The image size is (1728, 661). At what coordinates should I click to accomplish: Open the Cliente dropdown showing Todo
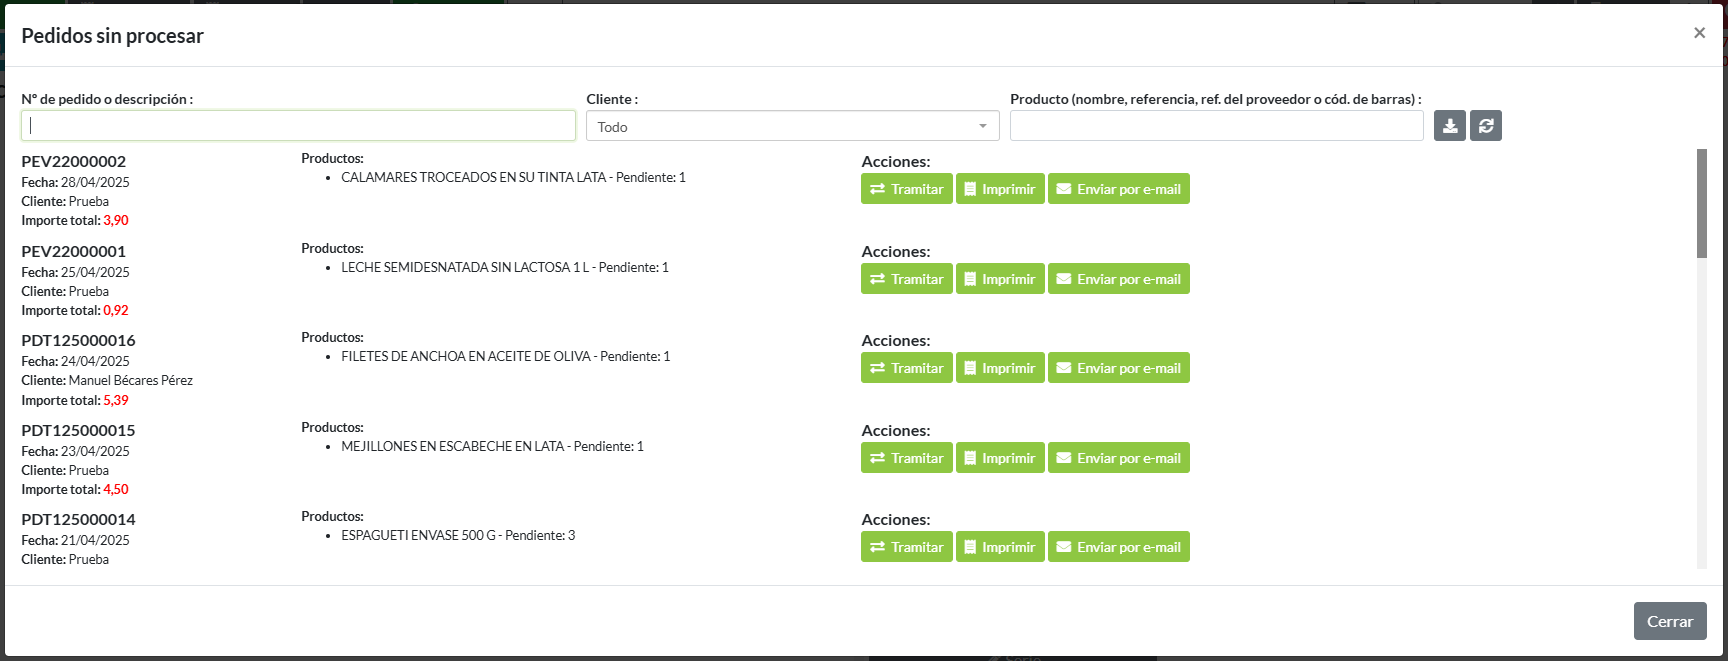click(792, 126)
